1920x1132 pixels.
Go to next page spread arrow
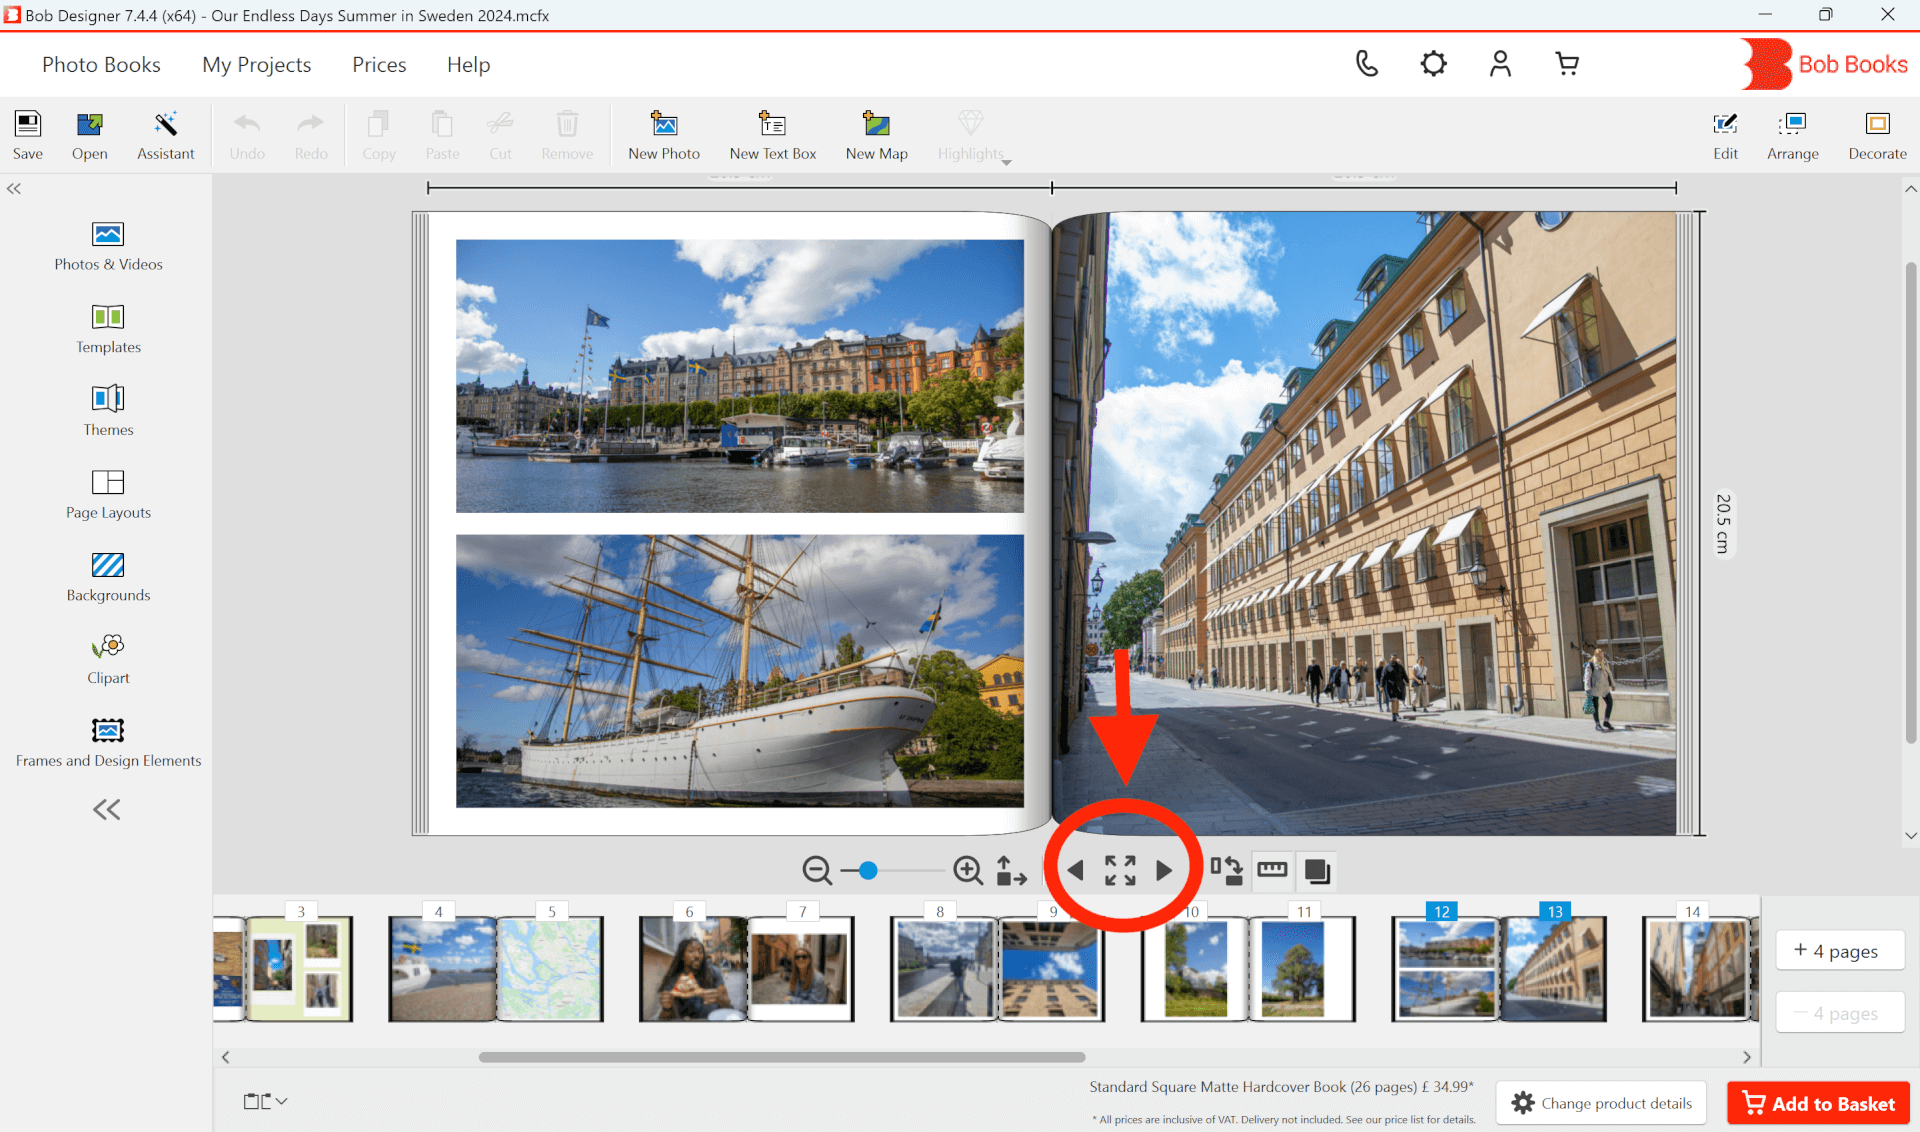point(1164,870)
